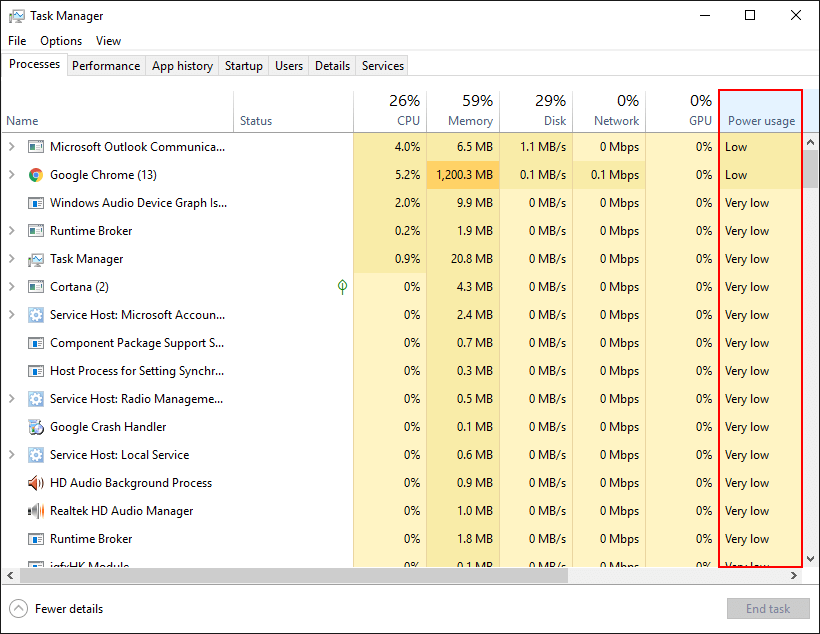Click the icon of Runtime Broker using 0.2% CPU

pyautogui.click(x=36, y=231)
